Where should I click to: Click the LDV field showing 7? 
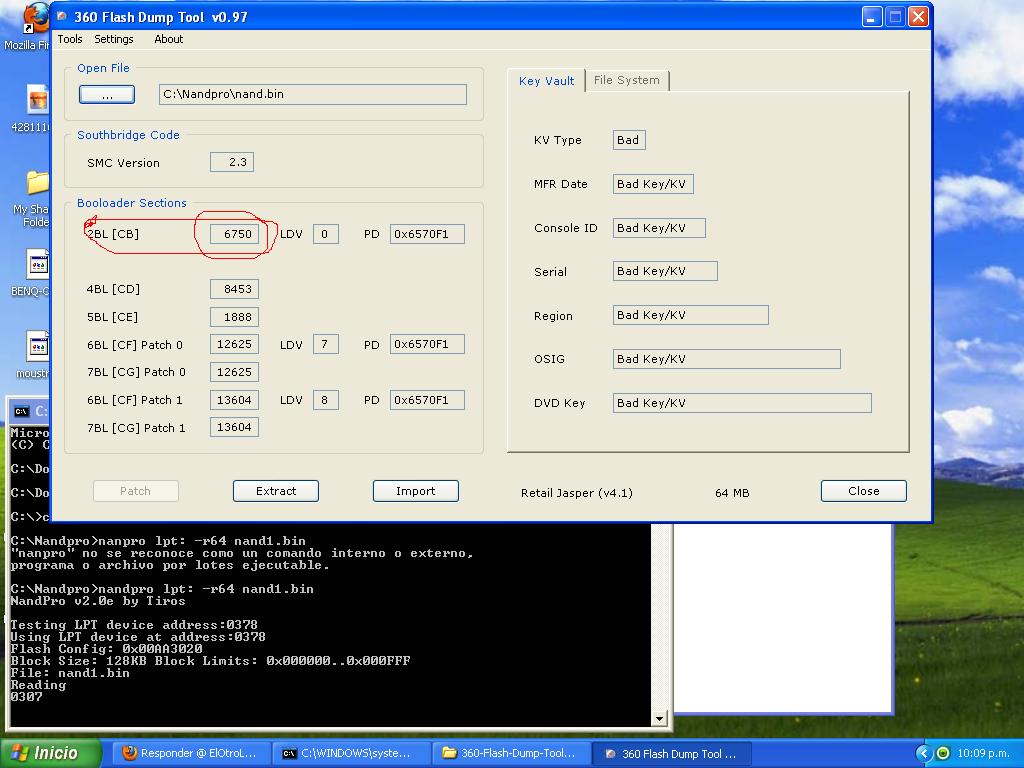coord(326,344)
